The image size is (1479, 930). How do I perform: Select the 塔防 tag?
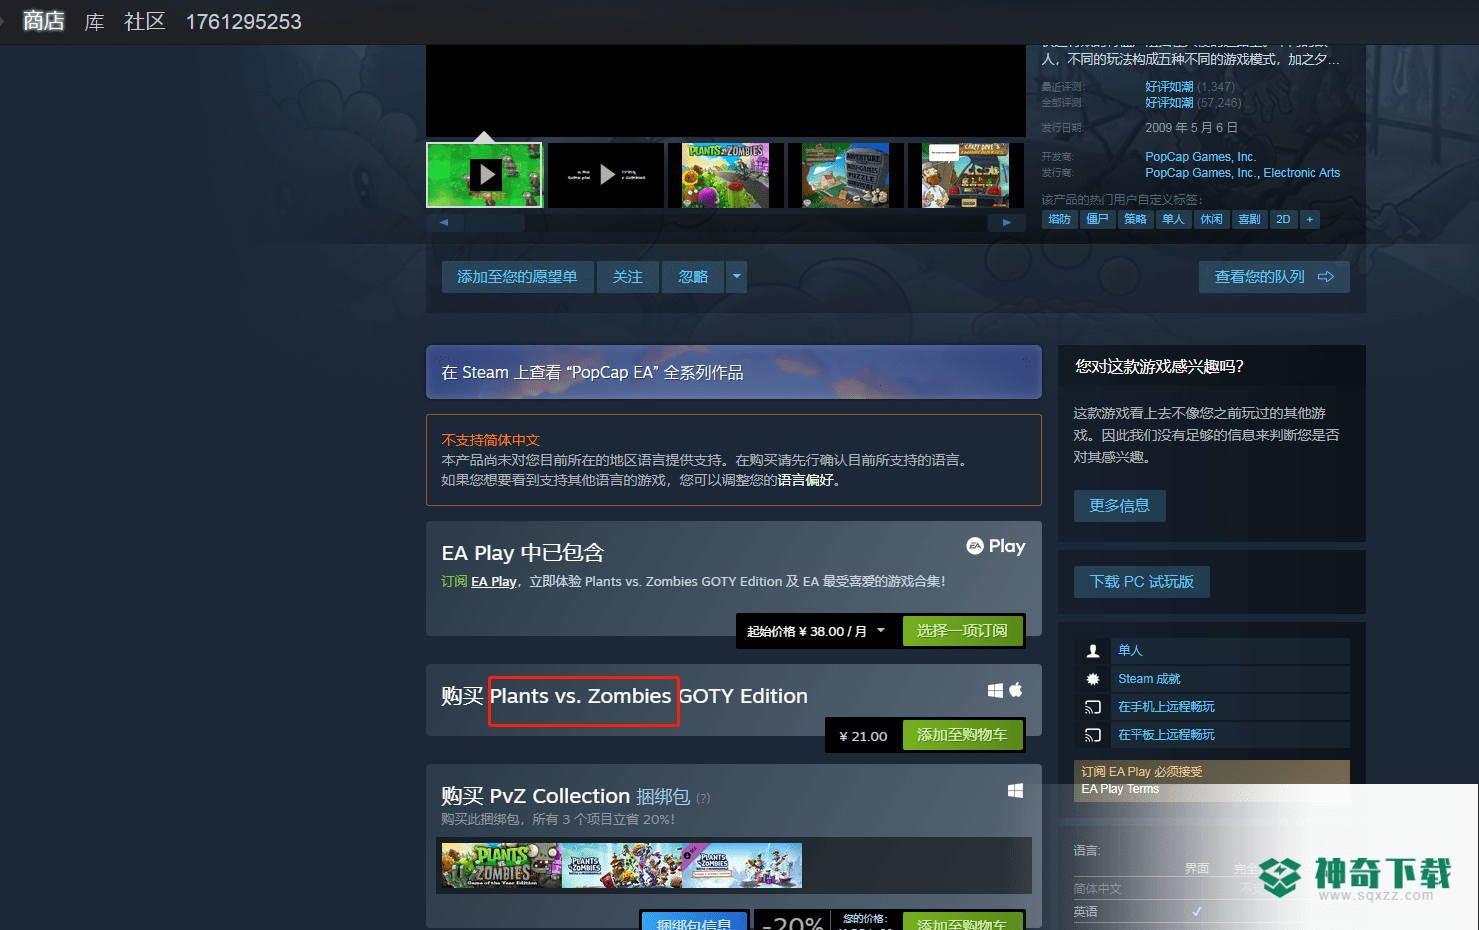1060,219
